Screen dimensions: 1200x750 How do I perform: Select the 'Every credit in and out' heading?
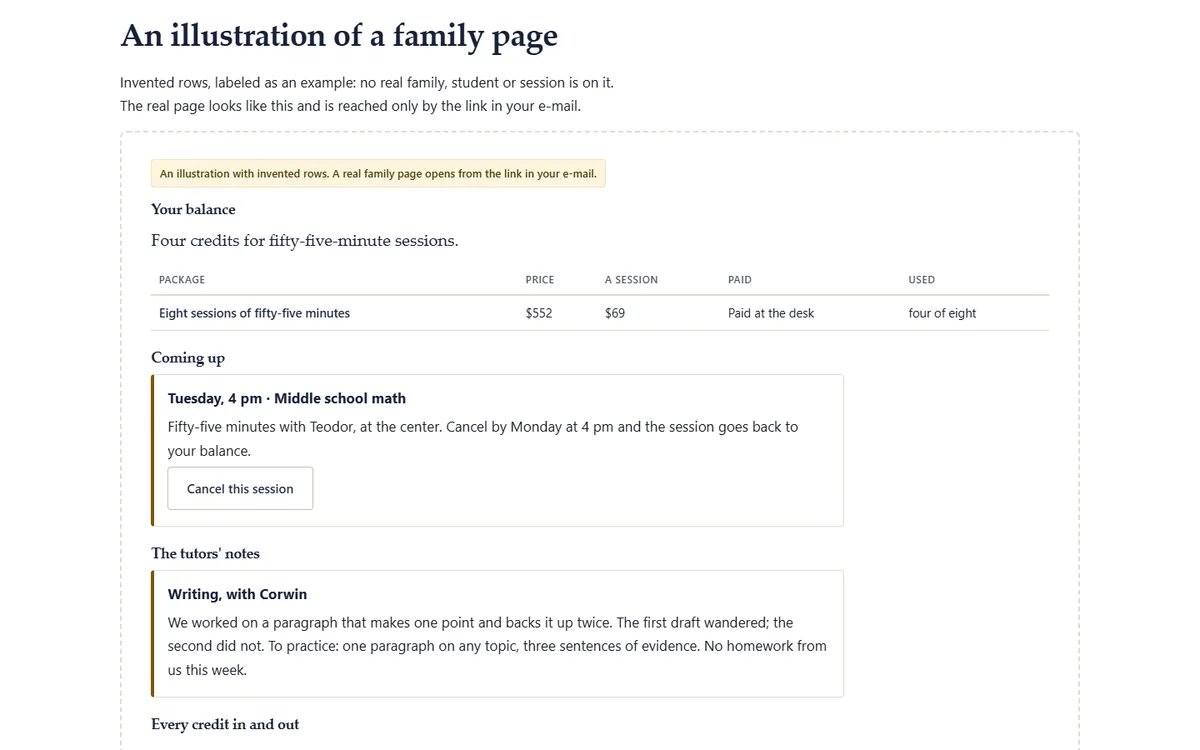pos(225,724)
